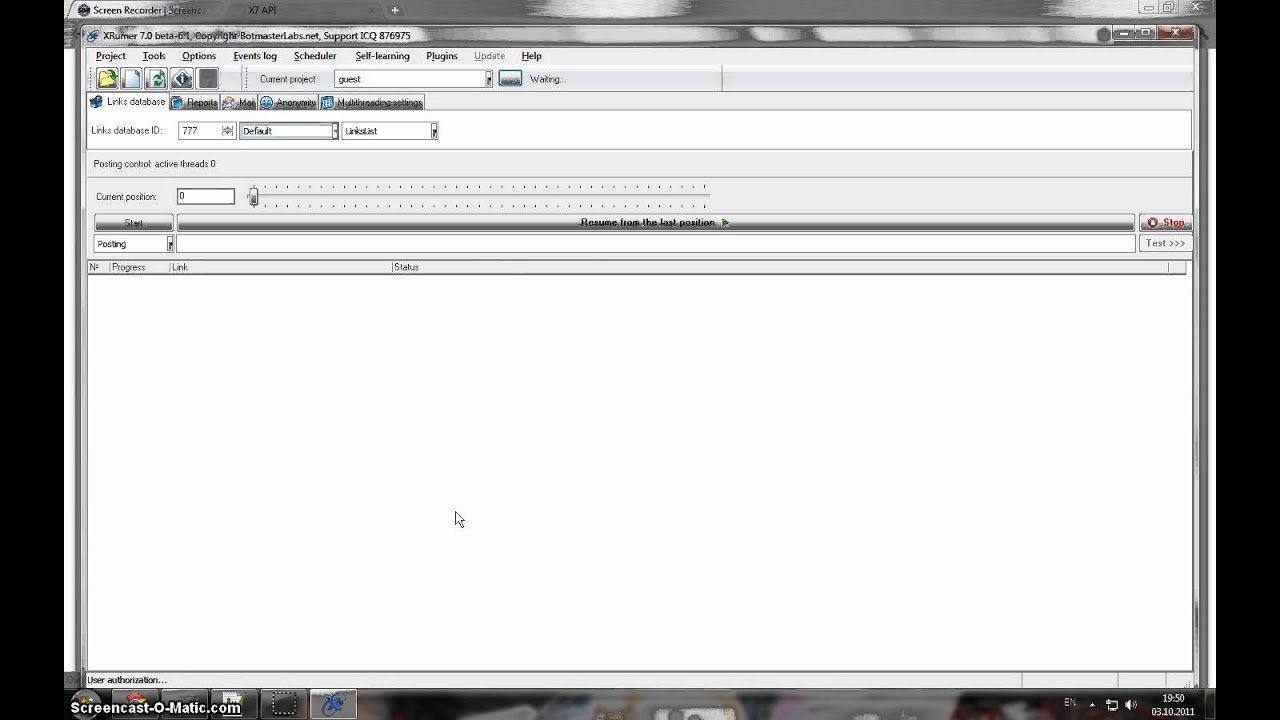Click the 'Posting control: active threads 0' text
Screen dimensions: 1280x720
tap(154, 164)
